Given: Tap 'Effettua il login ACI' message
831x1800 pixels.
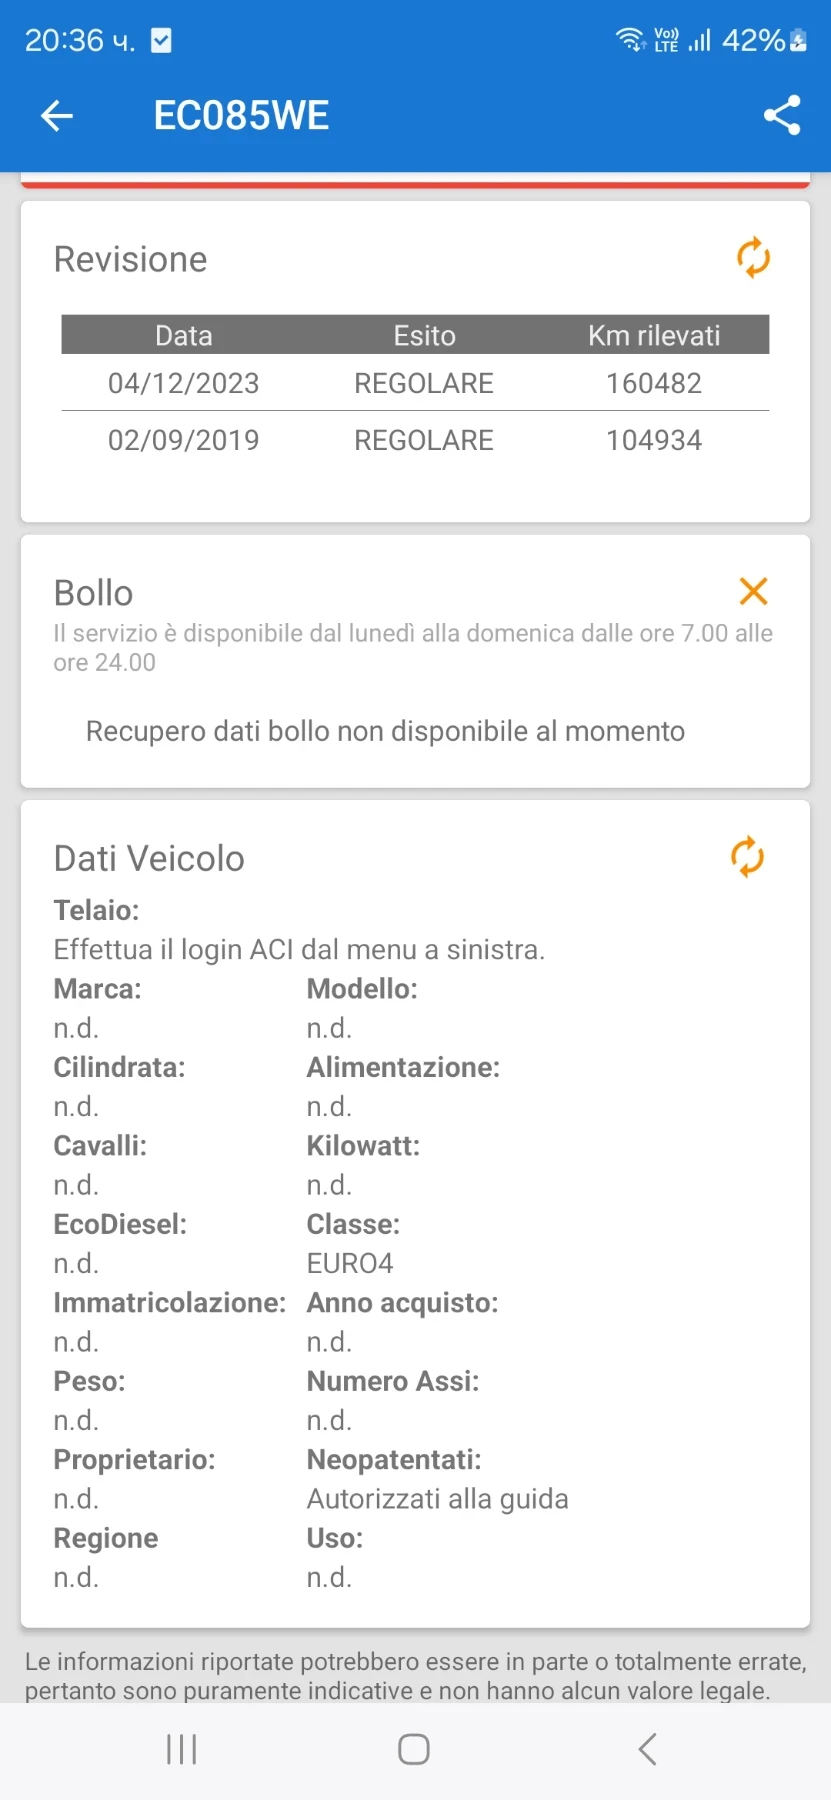Looking at the screenshot, I should coord(299,949).
